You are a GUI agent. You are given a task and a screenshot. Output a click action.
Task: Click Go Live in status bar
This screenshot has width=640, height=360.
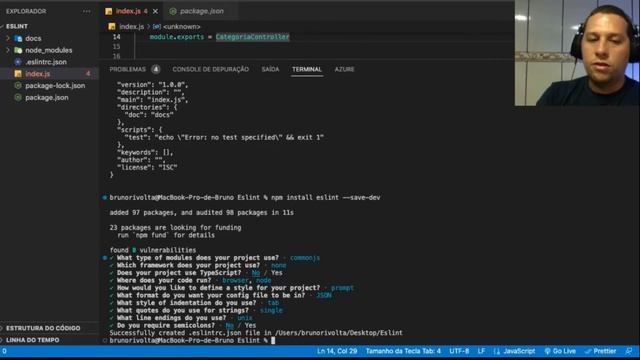click(x=560, y=351)
